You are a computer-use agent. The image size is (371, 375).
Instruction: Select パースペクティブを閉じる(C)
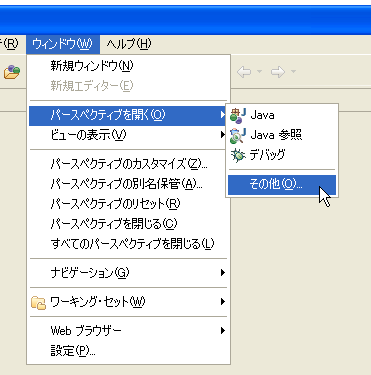click(128, 224)
